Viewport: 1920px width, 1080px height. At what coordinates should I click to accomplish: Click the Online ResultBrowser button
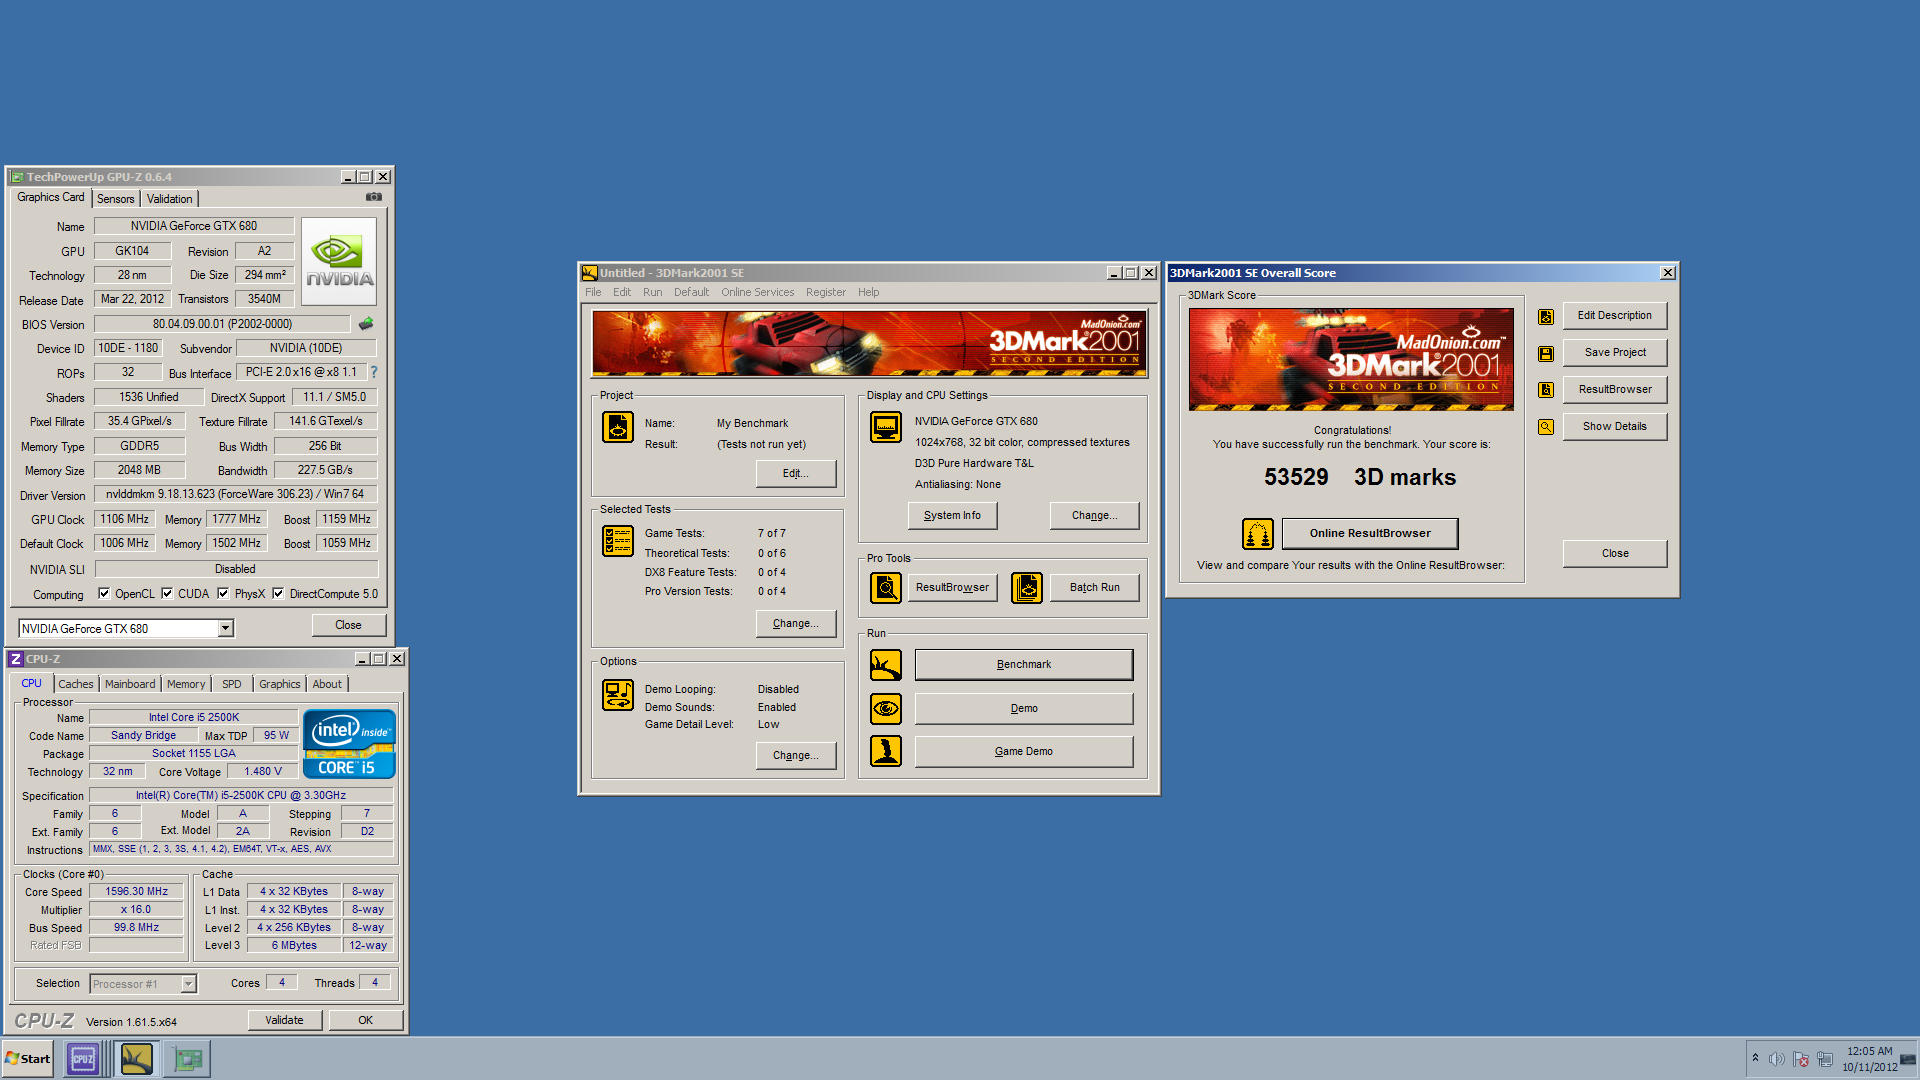(1370, 534)
